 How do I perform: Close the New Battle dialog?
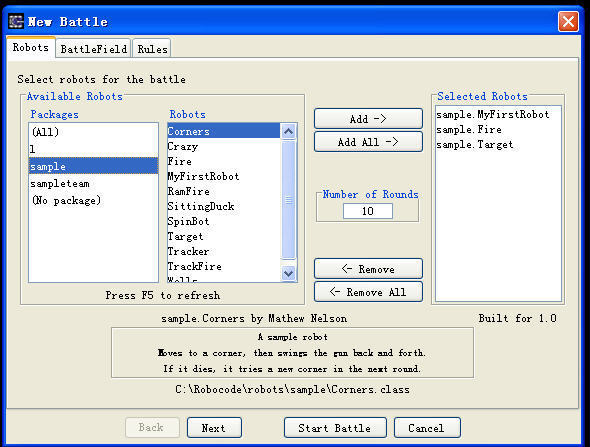click(x=568, y=21)
